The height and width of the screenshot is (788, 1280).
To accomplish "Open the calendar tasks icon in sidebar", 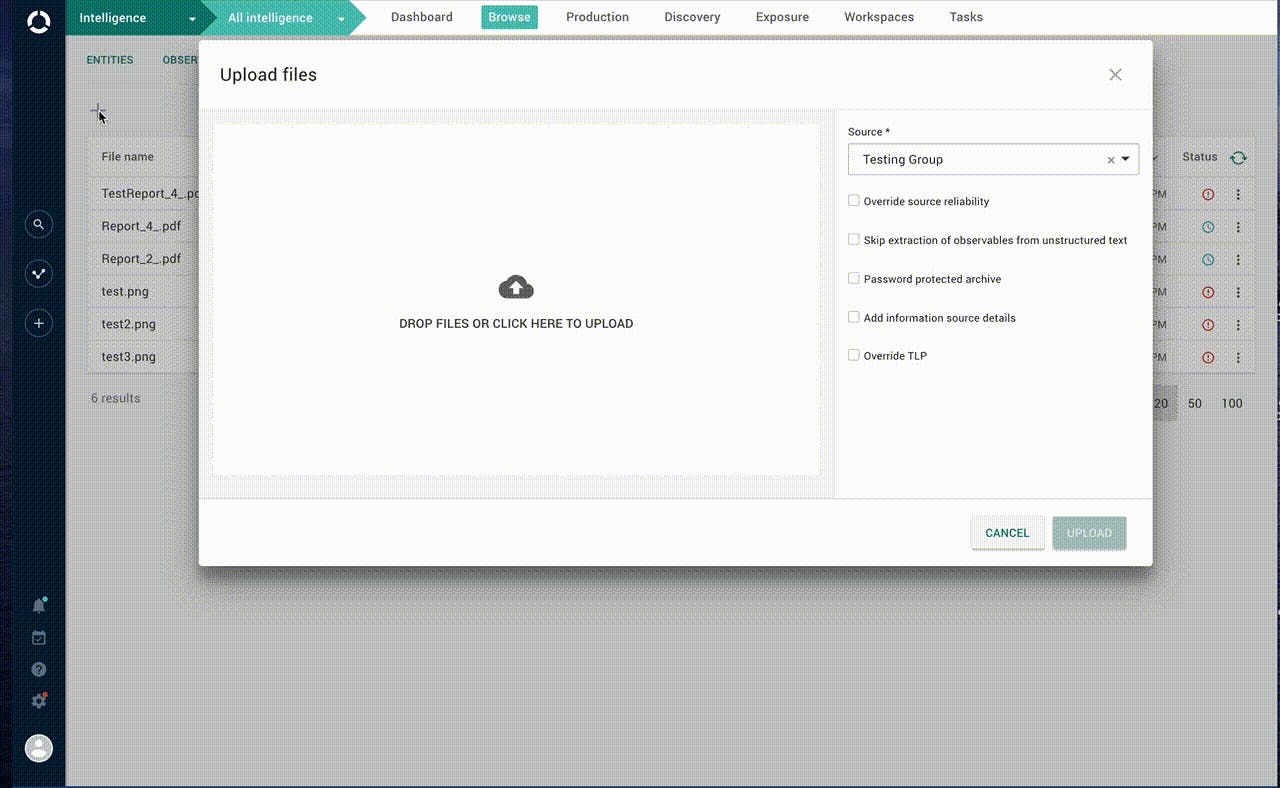I will tap(39, 637).
